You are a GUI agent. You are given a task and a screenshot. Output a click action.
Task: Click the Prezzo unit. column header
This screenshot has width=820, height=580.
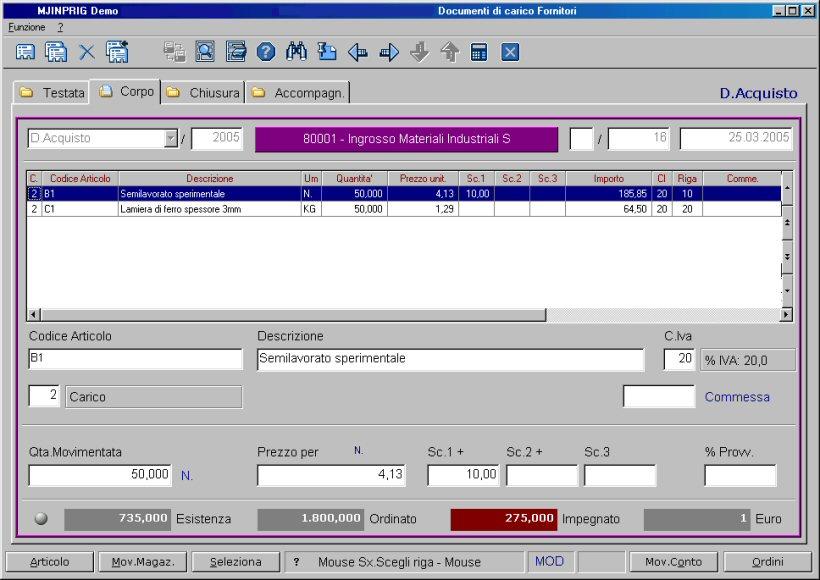[423, 179]
